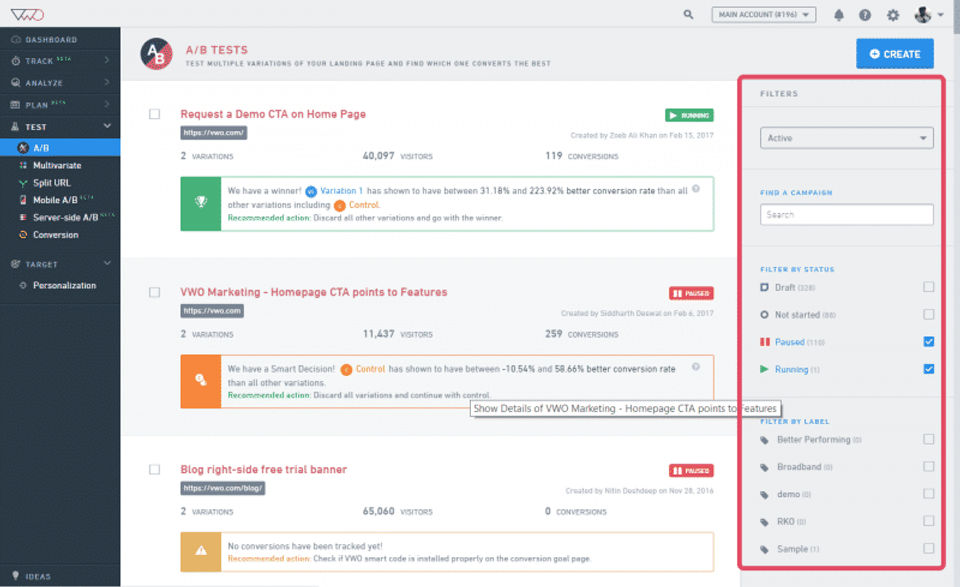The width and height of the screenshot is (960, 587).
Task: Open the Main Account dropdown
Action: pos(763,15)
